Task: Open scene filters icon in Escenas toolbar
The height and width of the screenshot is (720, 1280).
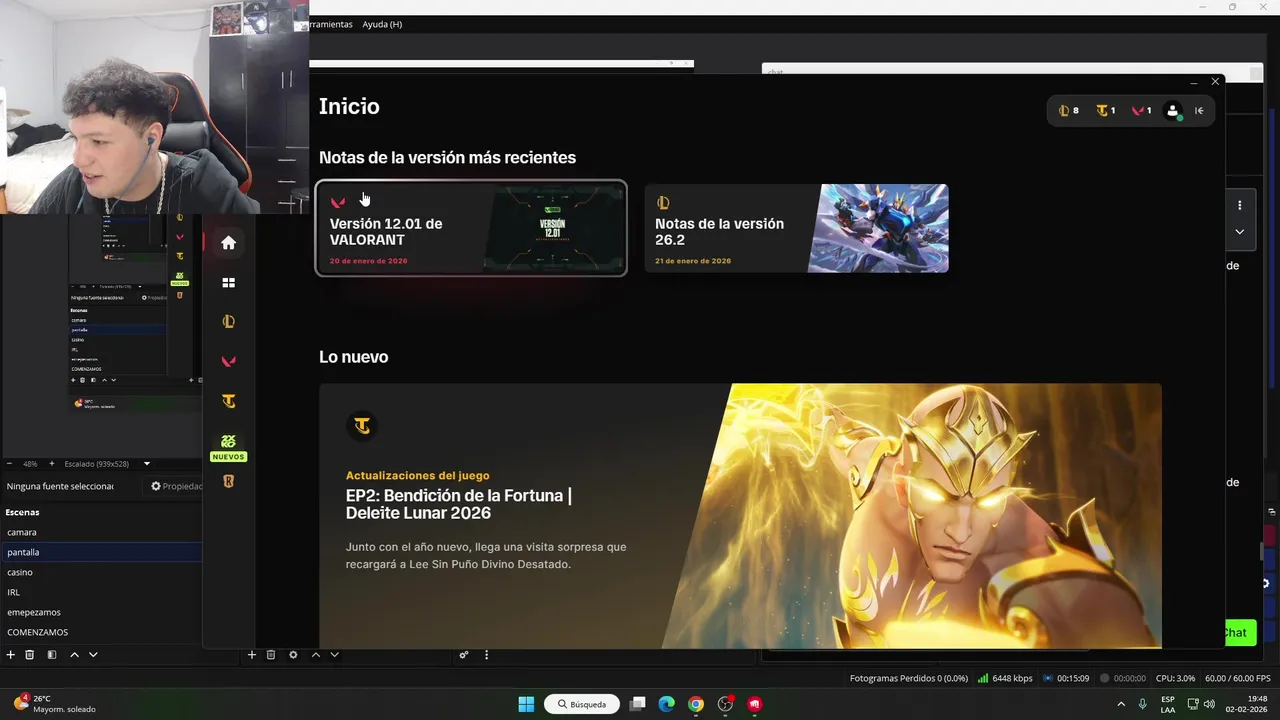Action: pyautogui.click(x=52, y=655)
